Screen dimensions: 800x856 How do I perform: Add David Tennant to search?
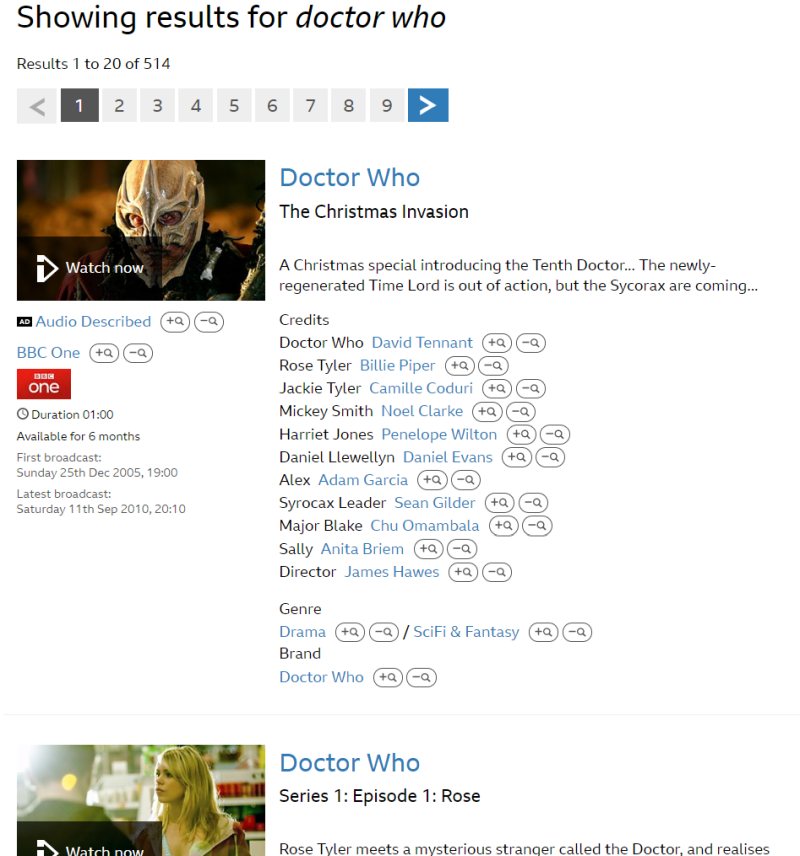[x=496, y=343]
